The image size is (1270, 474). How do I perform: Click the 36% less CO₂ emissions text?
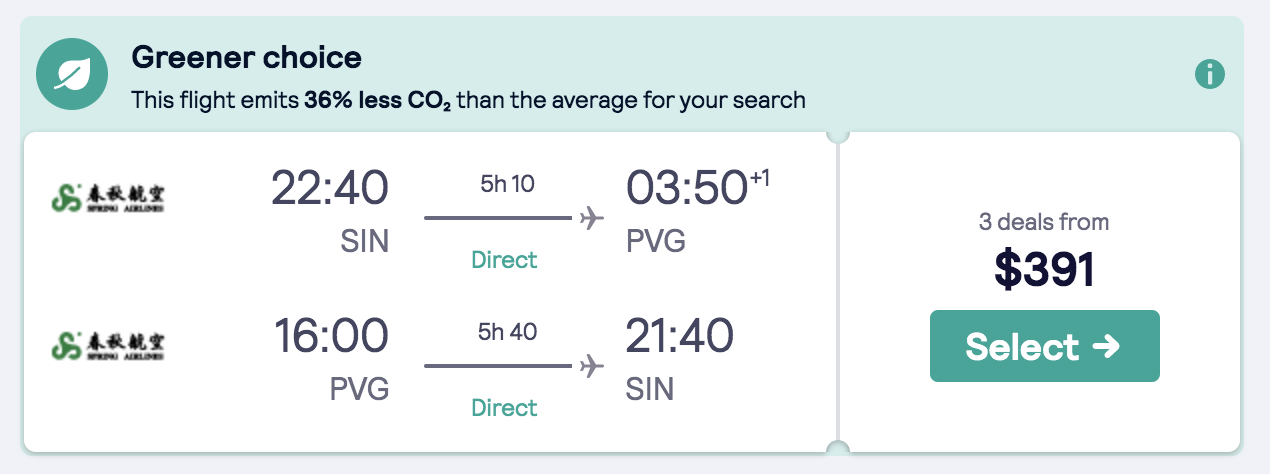pyautogui.click(x=377, y=101)
